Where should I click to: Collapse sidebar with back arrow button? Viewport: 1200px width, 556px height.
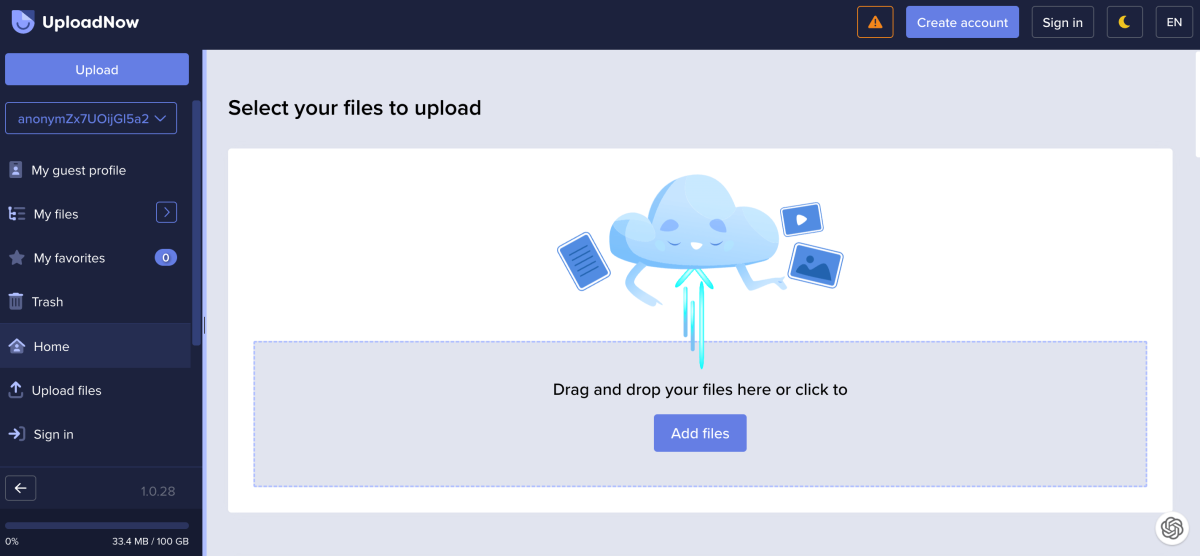pyautogui.click(x=21, y=488)
